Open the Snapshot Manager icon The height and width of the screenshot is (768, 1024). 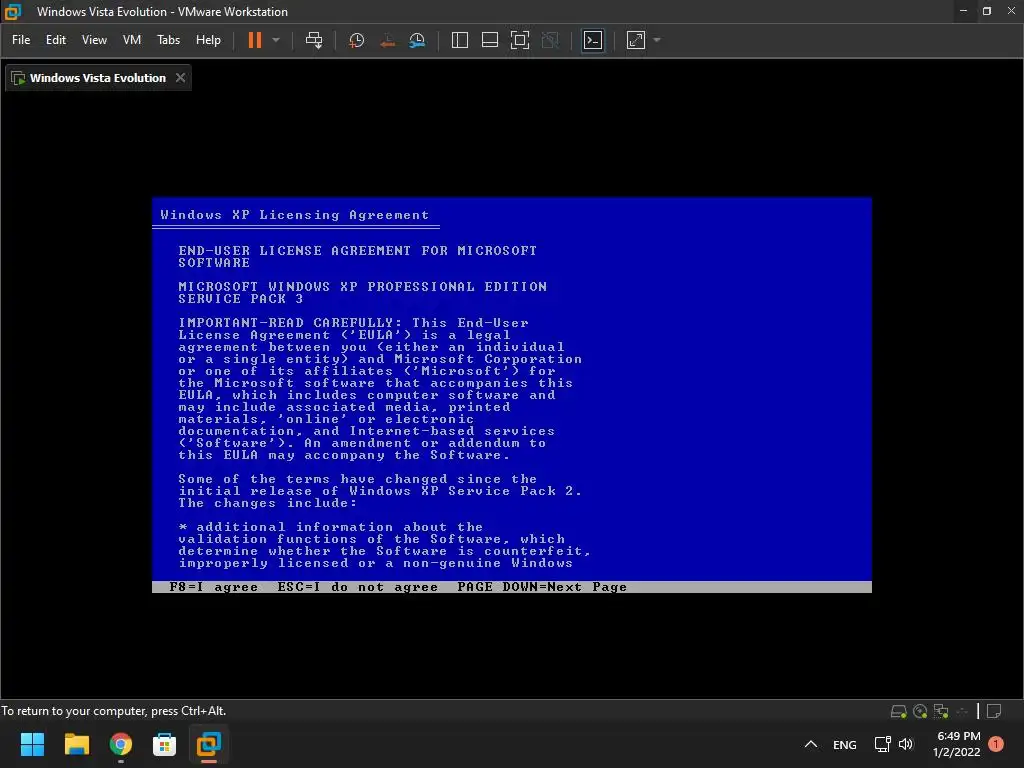[417, 40]
